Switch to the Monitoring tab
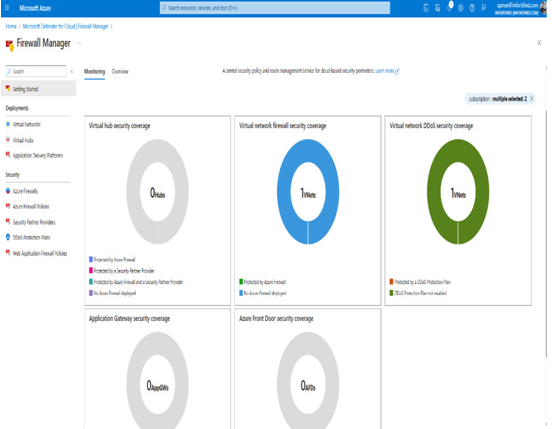552x429 pixels. click(94, 71)
